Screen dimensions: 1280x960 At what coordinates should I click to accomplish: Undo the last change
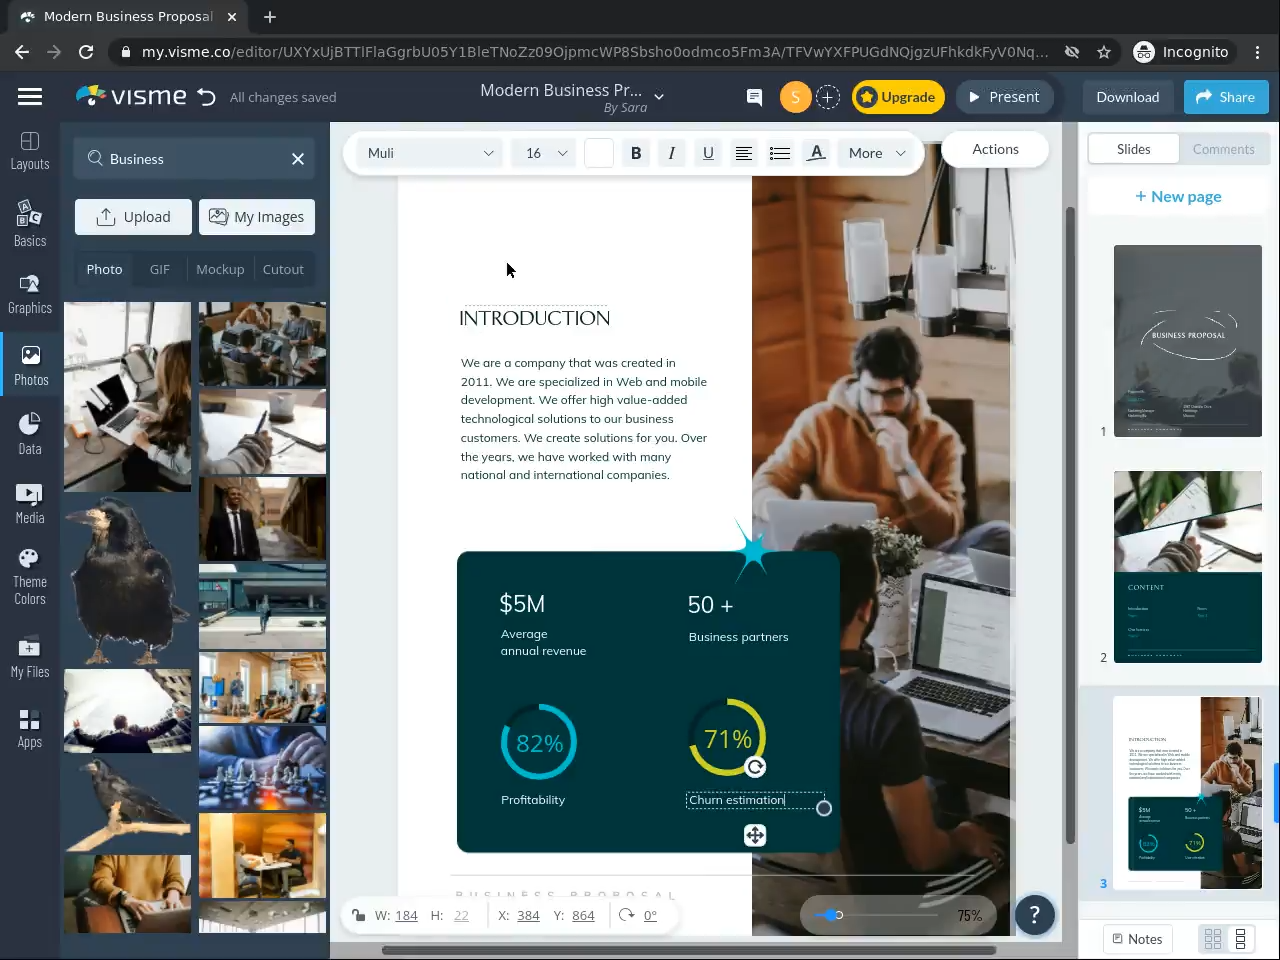point(206,97)
